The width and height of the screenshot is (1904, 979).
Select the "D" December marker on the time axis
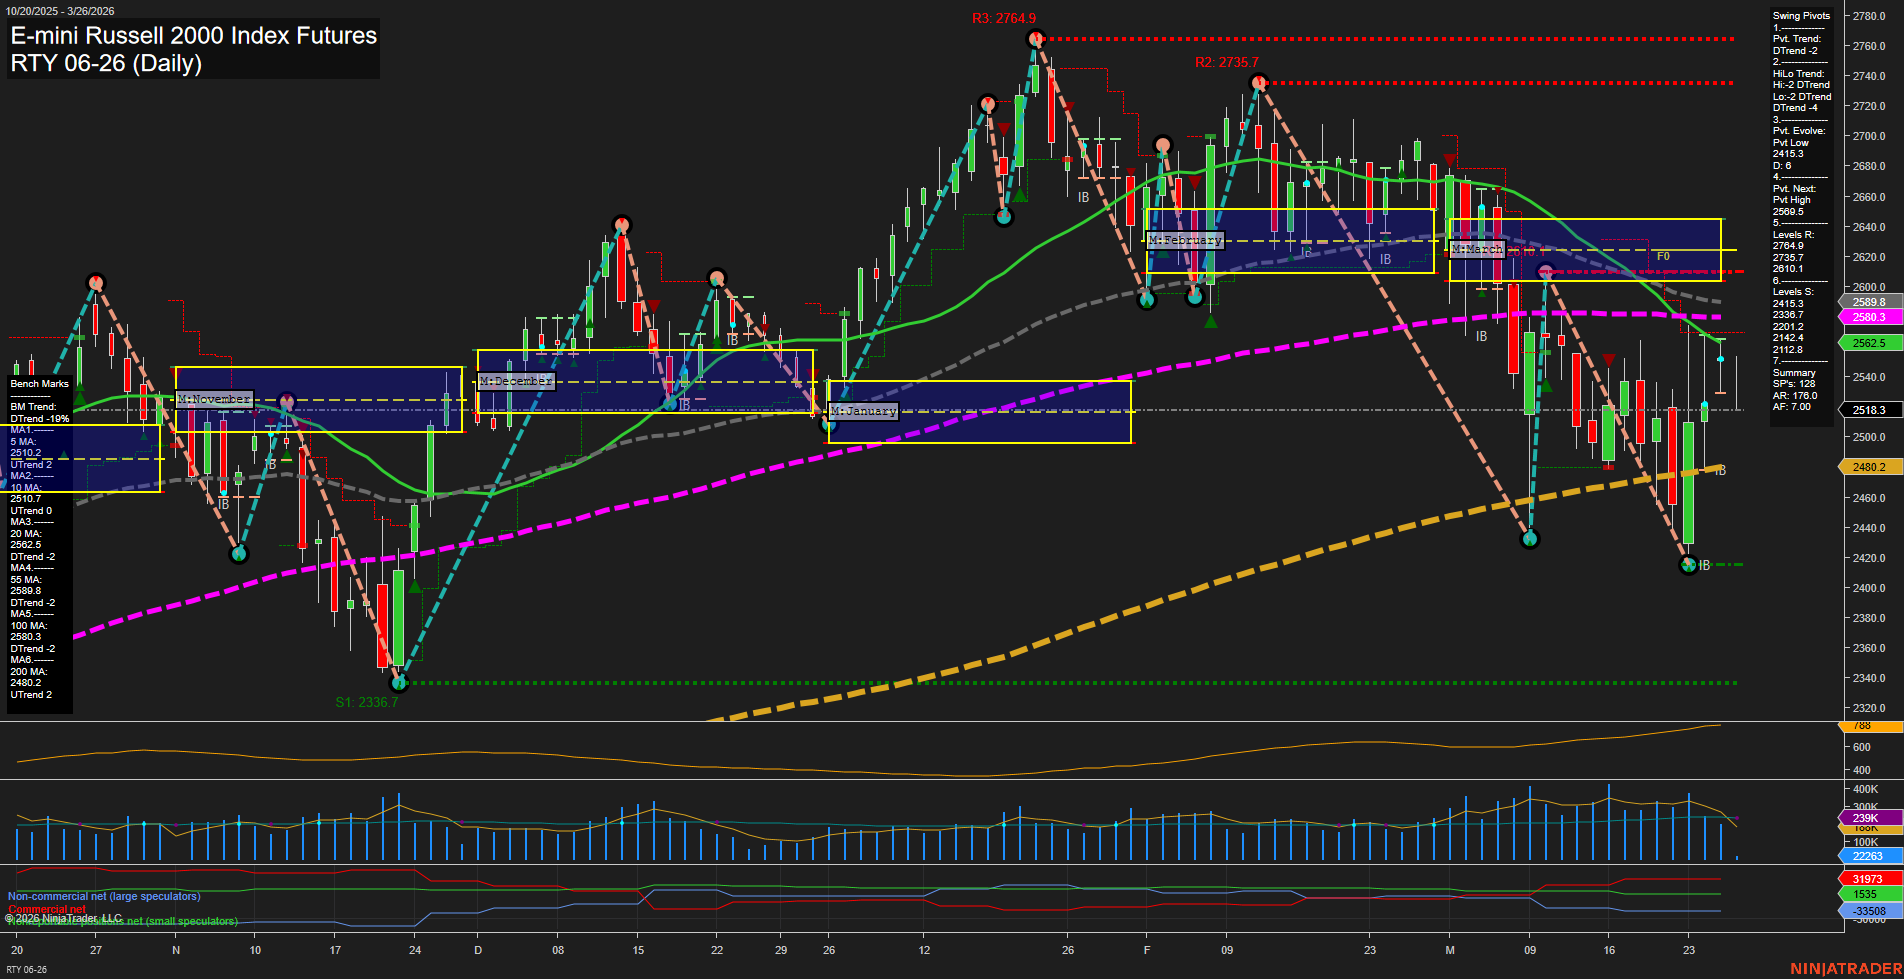coord(478,950)
